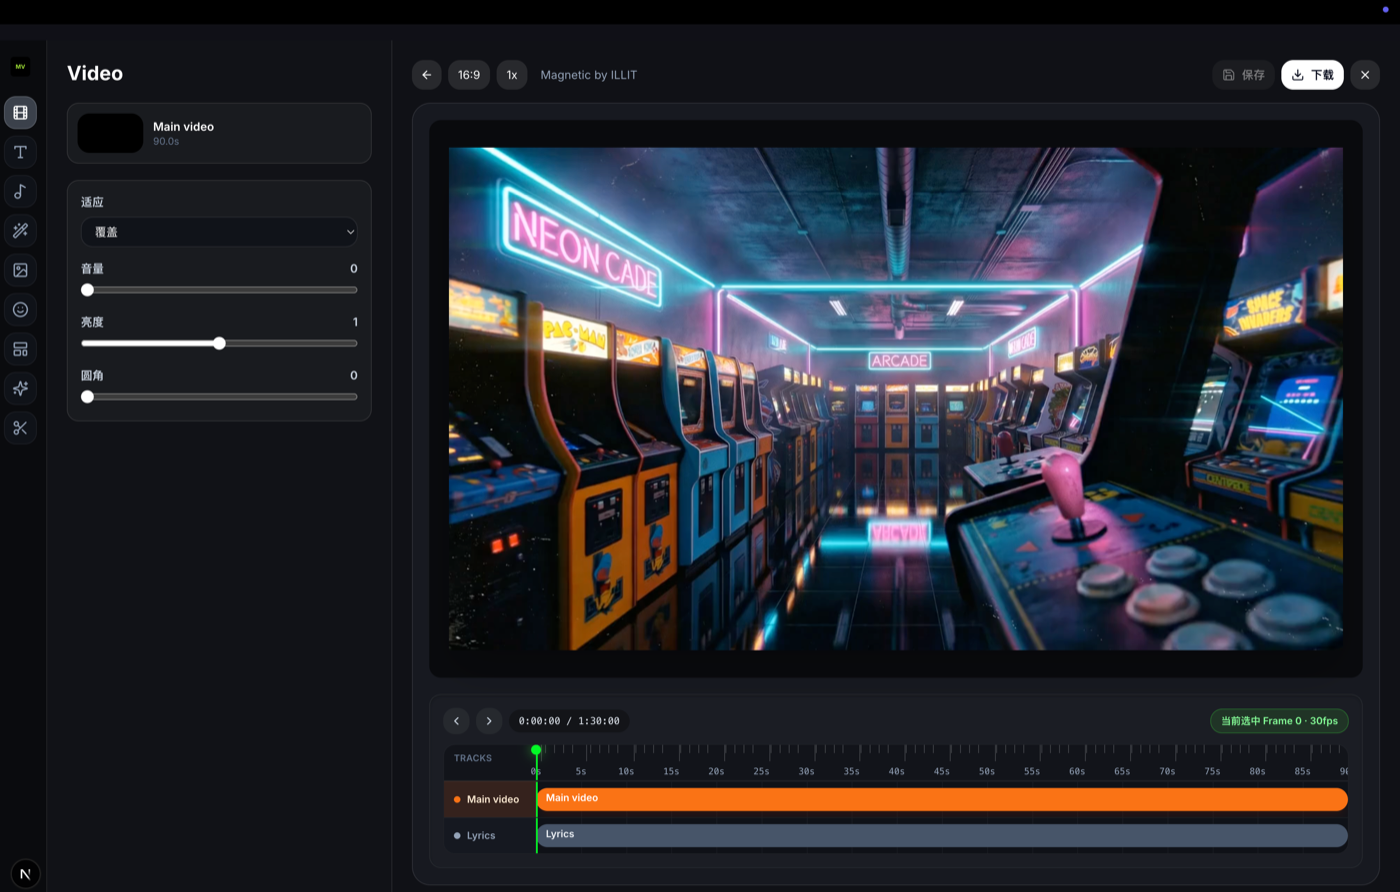Viewport: 1400px width, 892px height.
Task: Click the 保存 save button
Action: 1244,75
